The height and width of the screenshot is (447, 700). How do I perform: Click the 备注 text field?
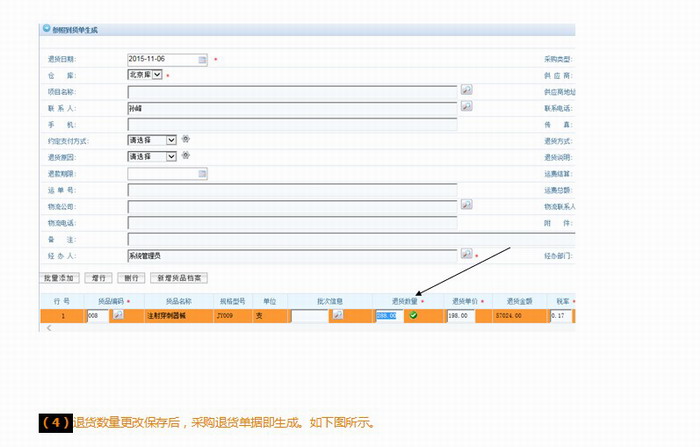(x=292, y=239)
